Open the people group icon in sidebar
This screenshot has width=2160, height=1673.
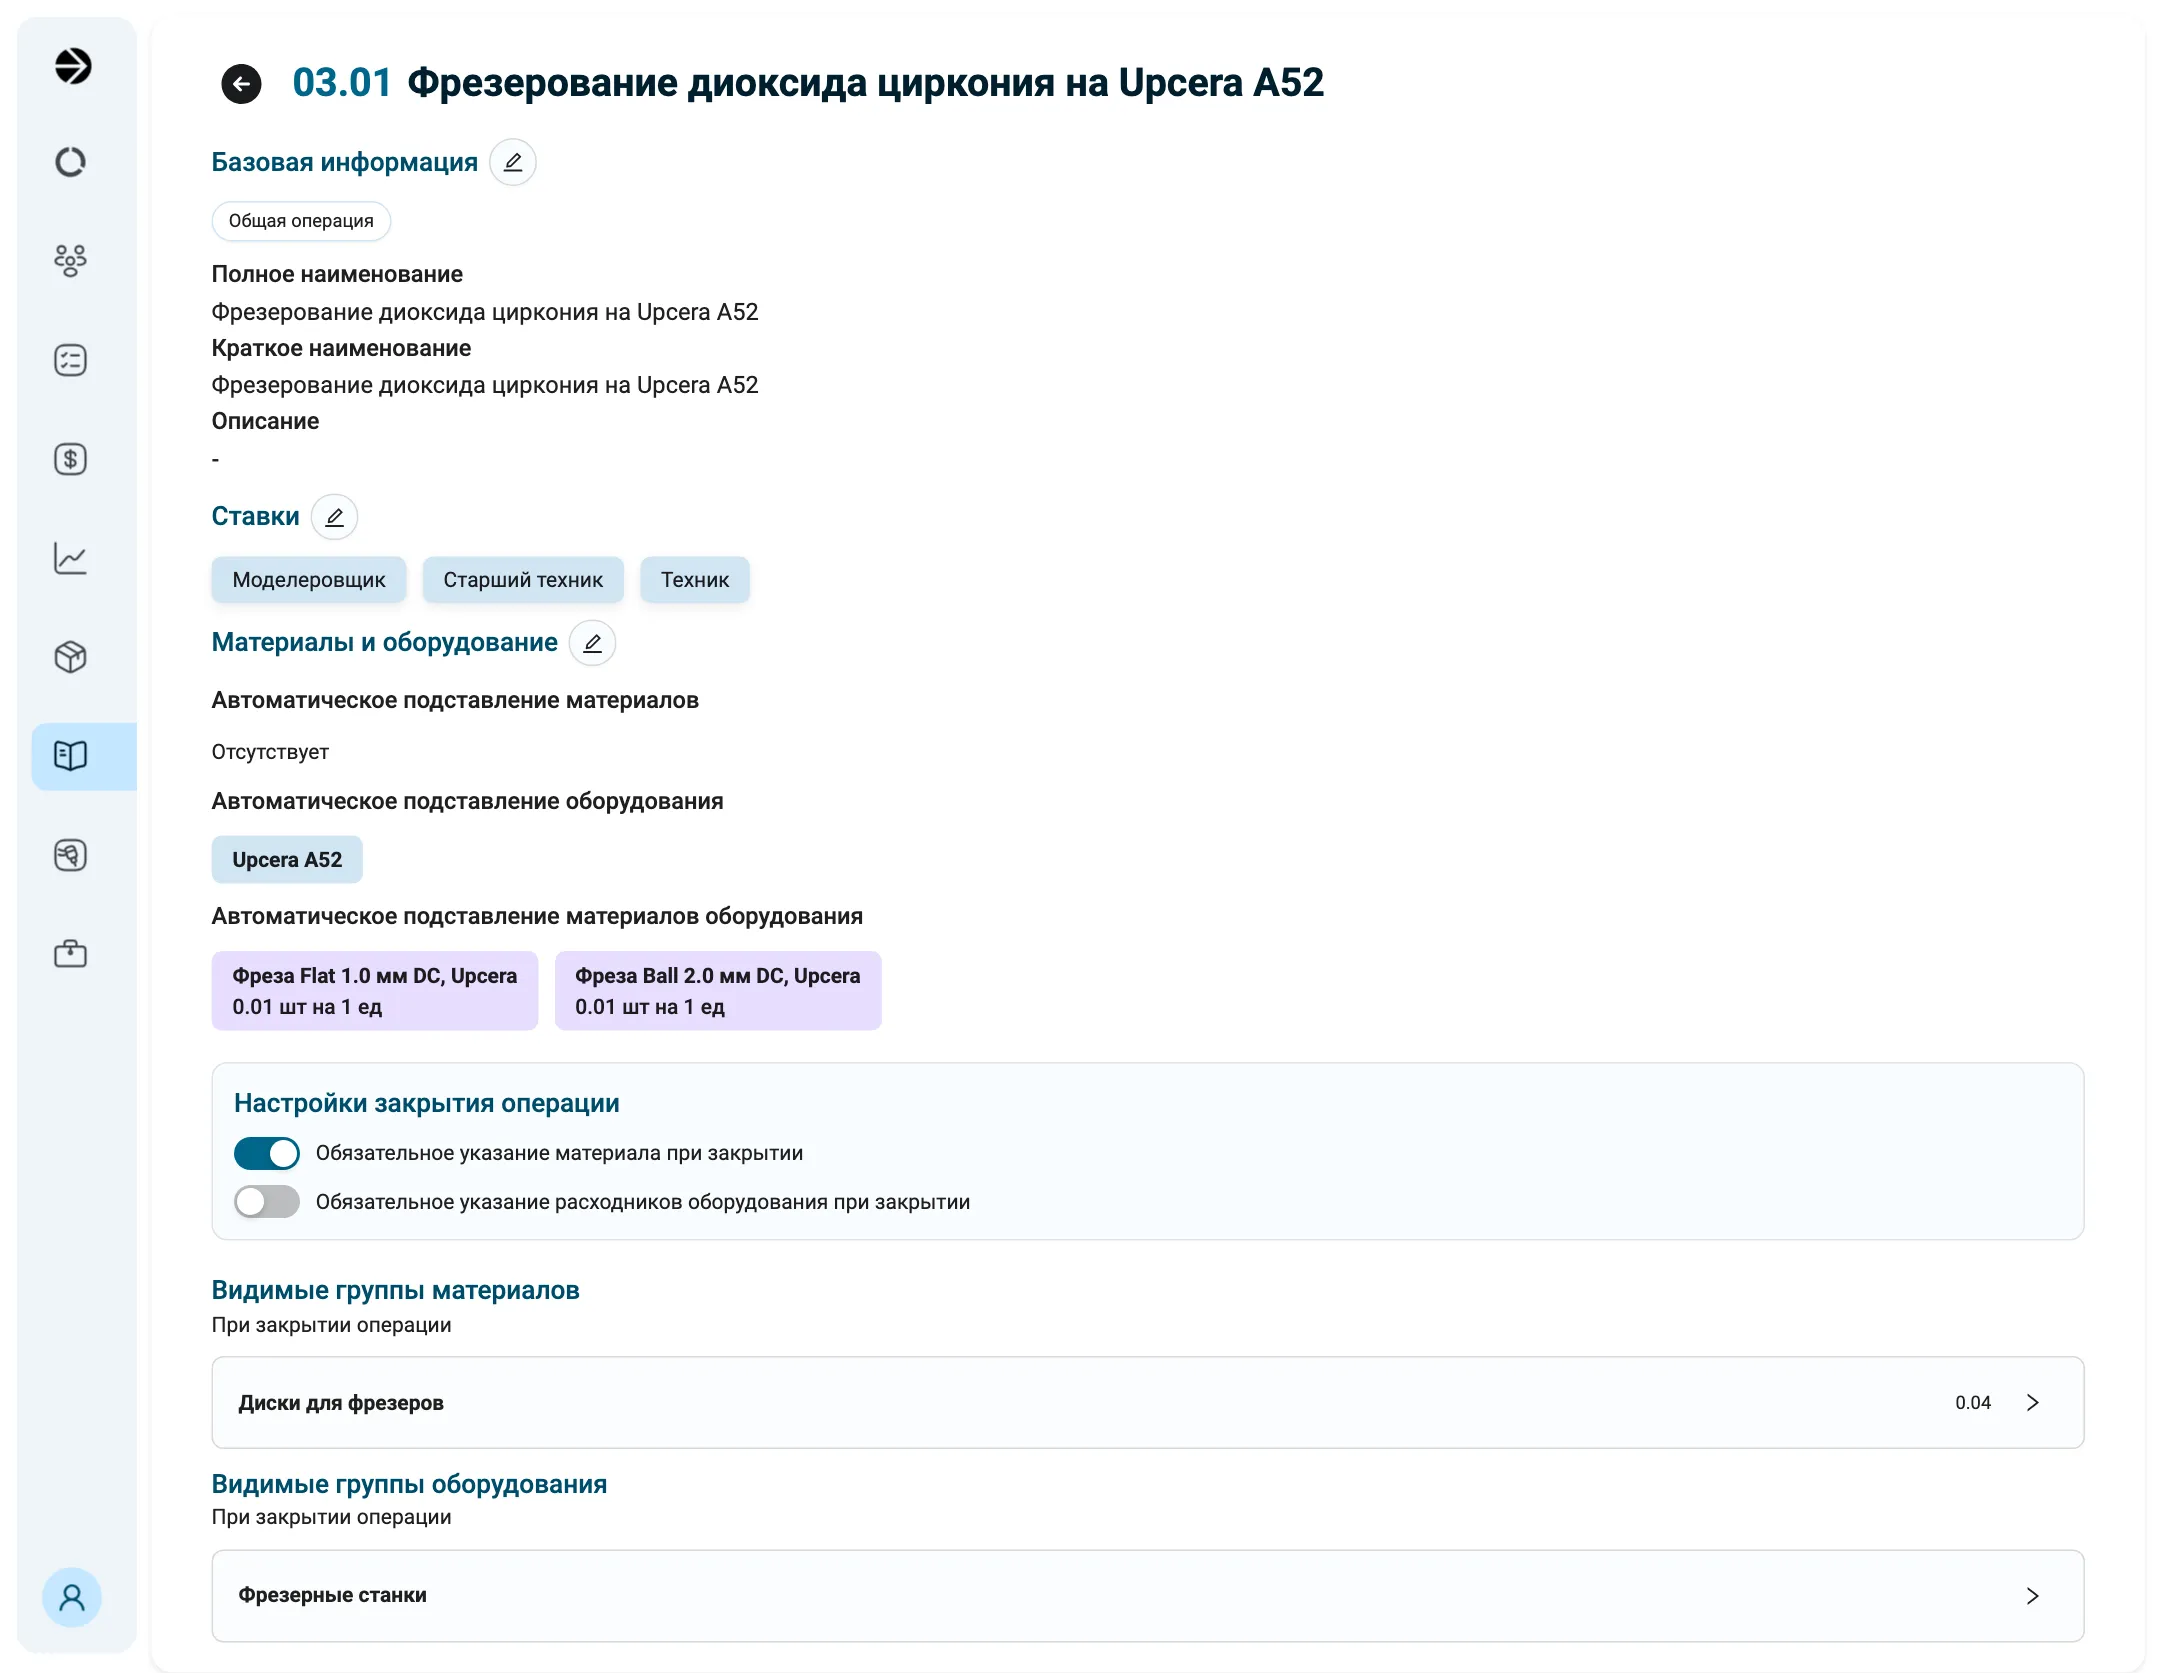70,260
